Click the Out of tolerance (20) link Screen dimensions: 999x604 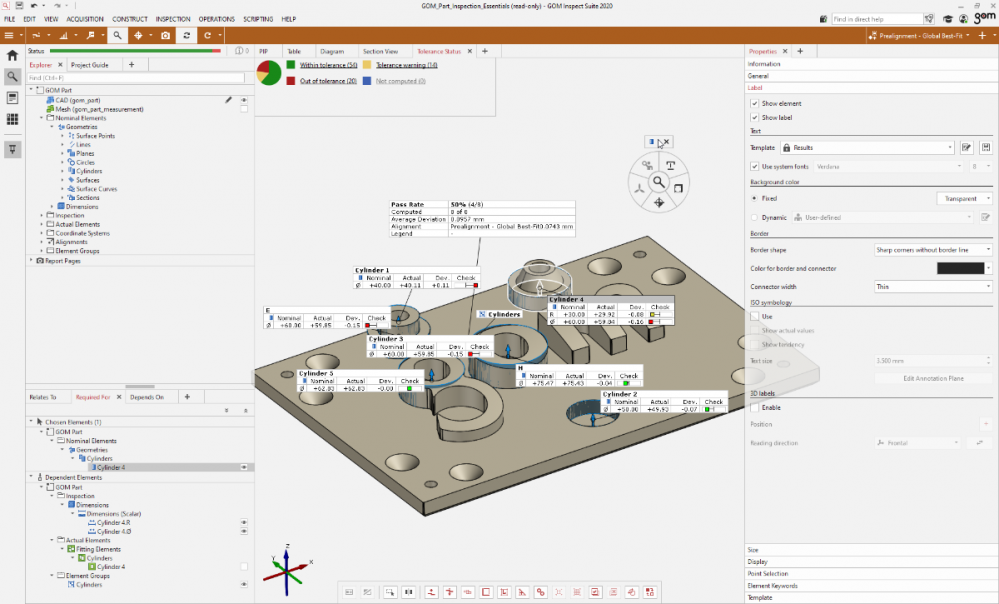coord(328,81)
